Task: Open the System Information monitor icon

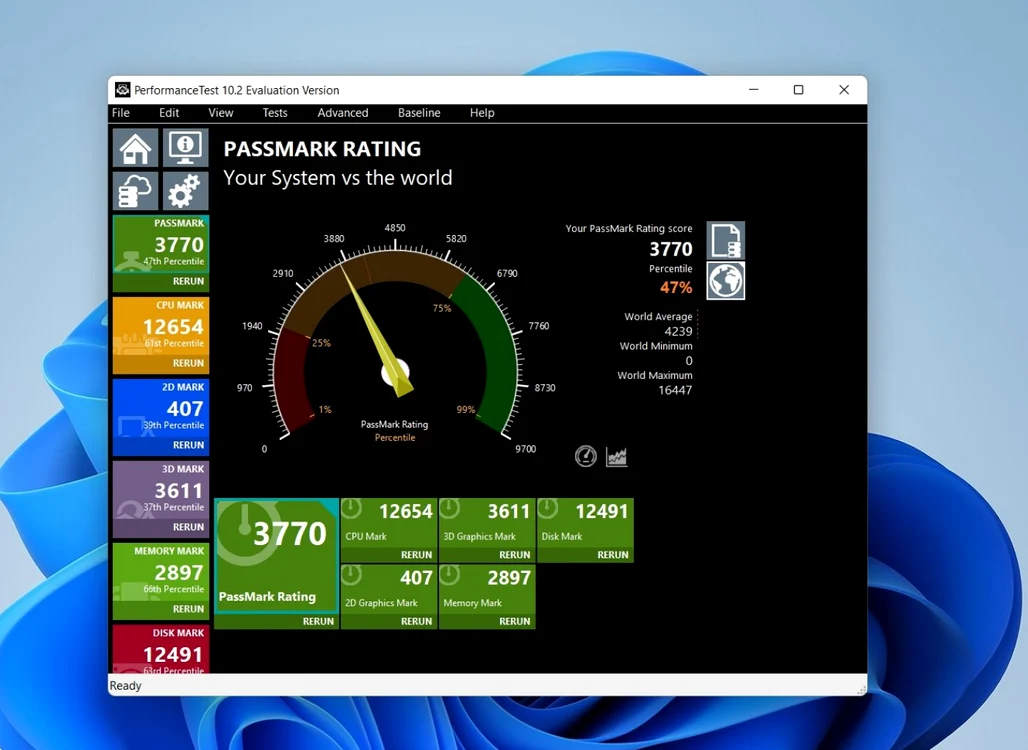Action: coord(186,148)
